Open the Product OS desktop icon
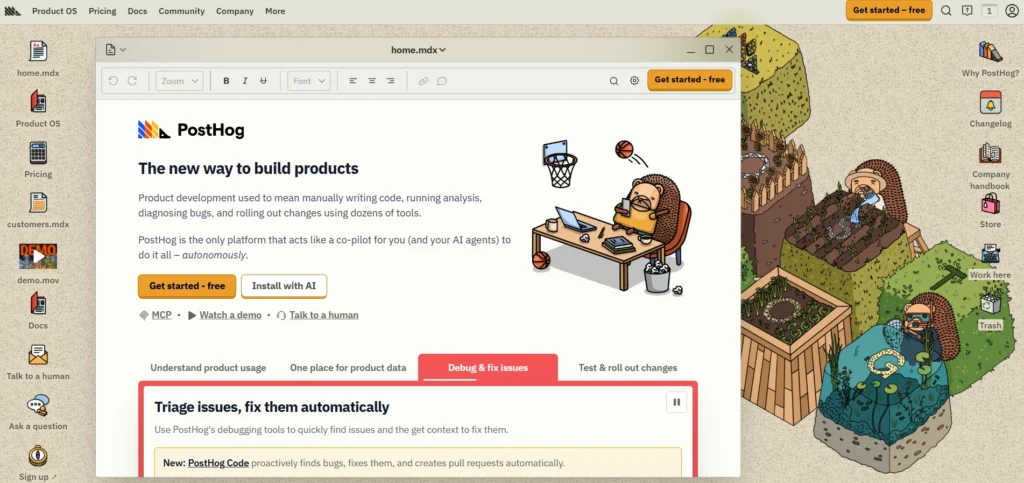 click(38, 101)
